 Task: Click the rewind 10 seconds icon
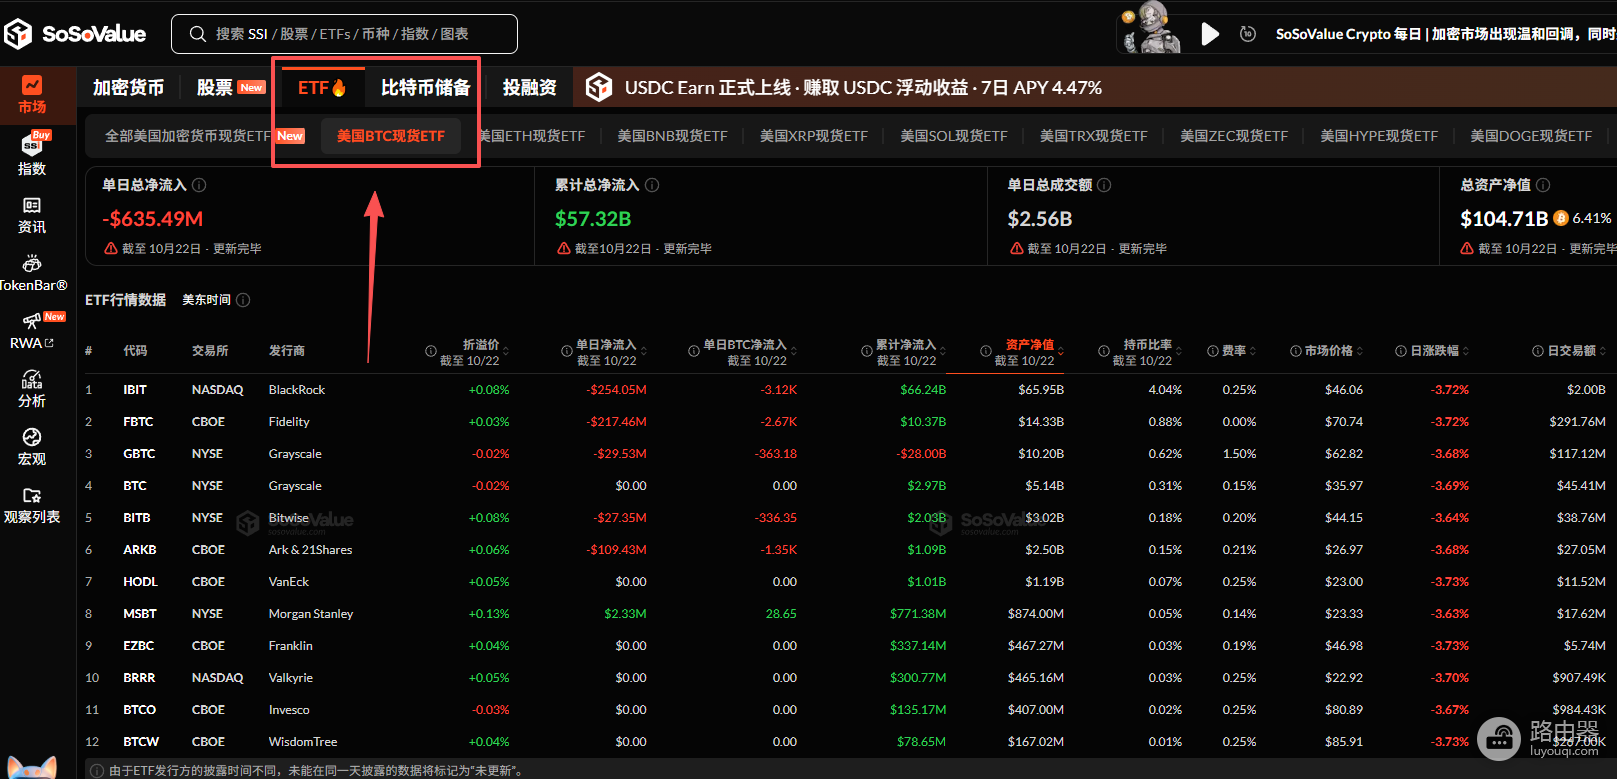tap(1248, 34)
